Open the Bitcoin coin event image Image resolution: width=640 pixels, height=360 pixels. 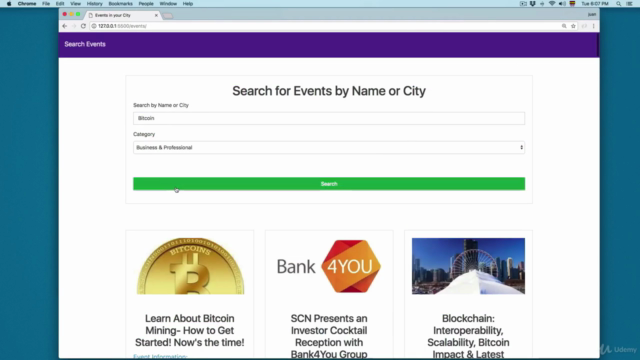(x=190, y=266)
